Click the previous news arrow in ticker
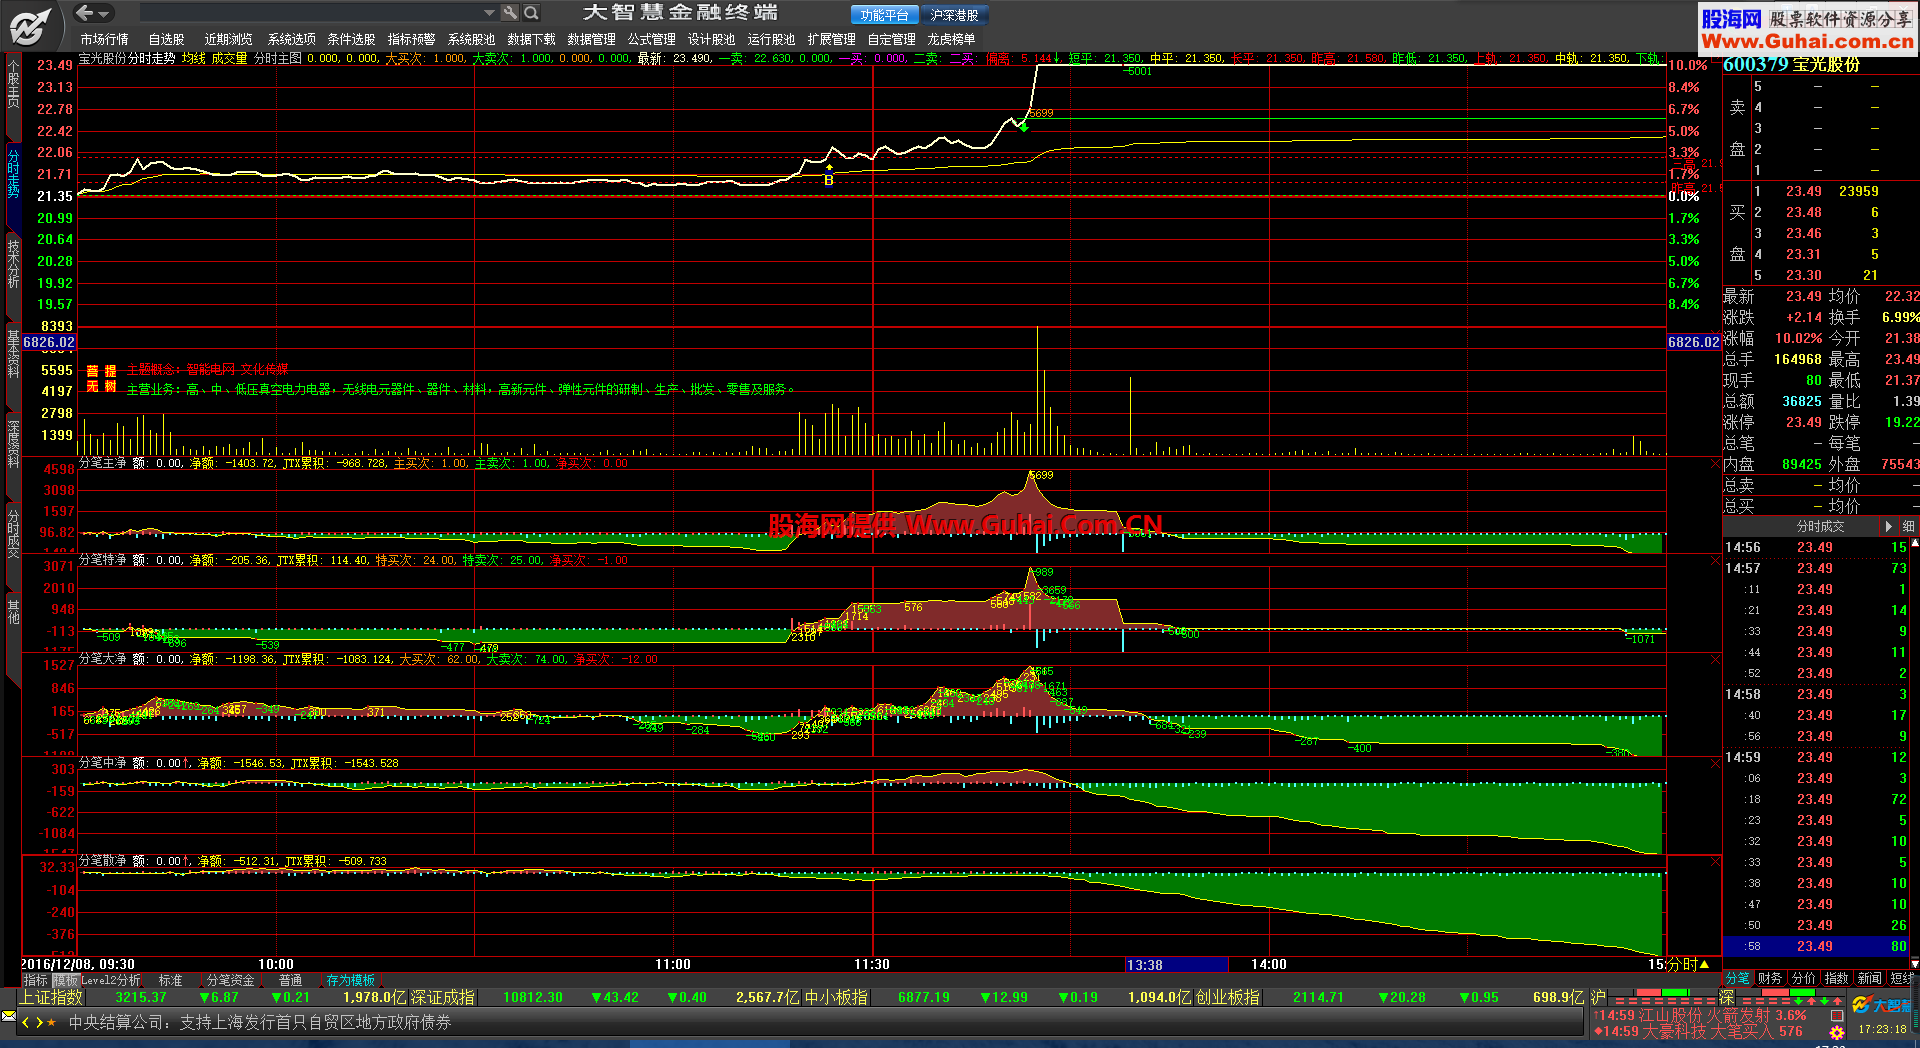Viewport: 1920px width, 1048px height. (26, 1023)
